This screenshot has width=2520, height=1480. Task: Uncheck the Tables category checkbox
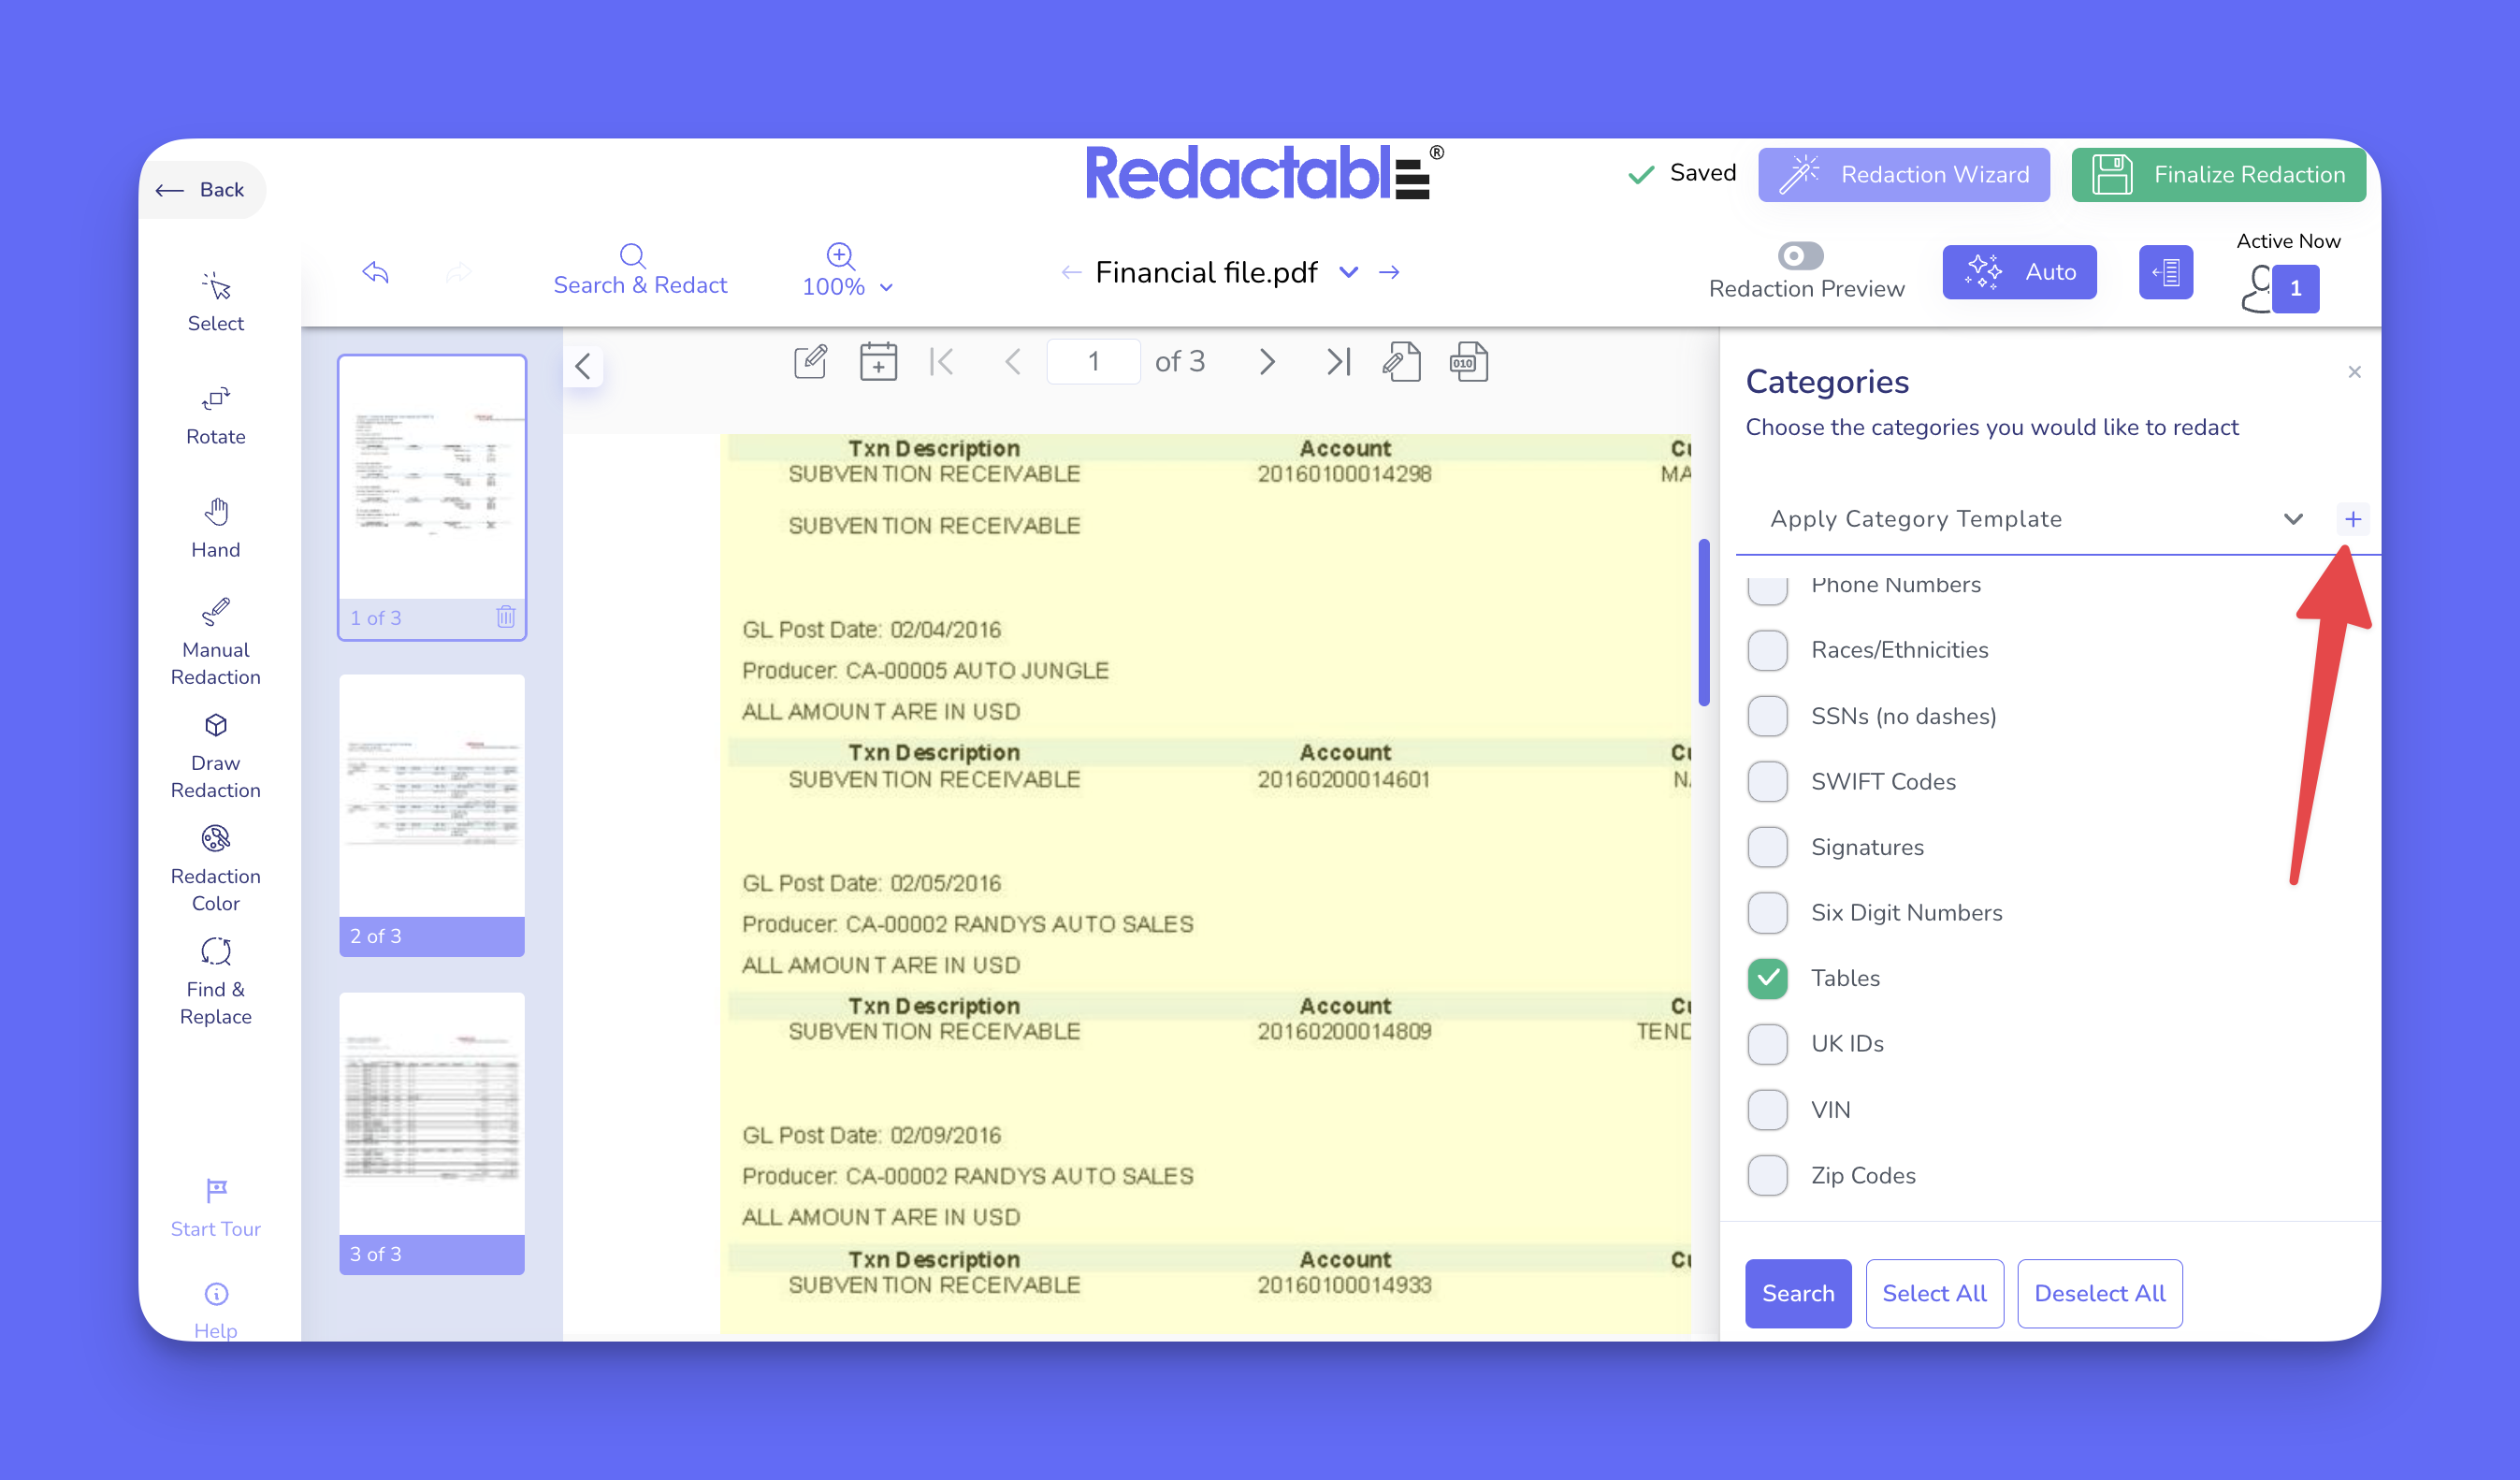1767,978
